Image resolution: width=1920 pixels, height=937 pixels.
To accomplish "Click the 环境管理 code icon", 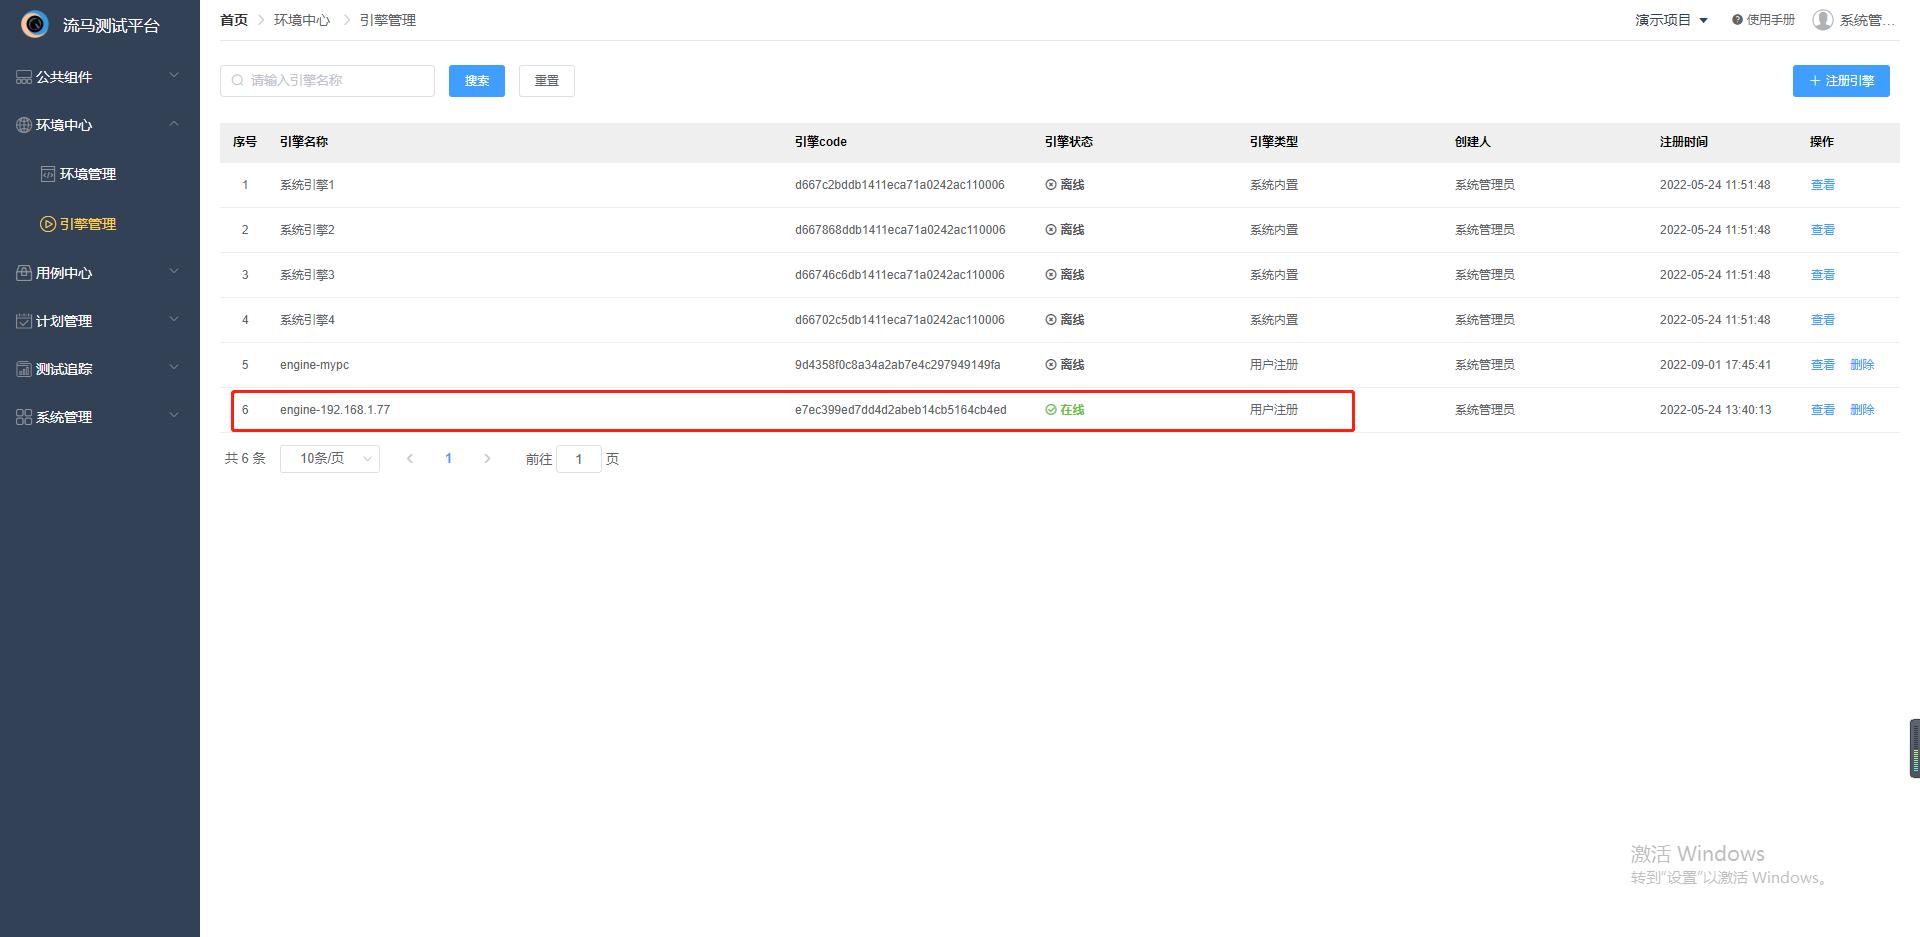I will pos(47,174).
